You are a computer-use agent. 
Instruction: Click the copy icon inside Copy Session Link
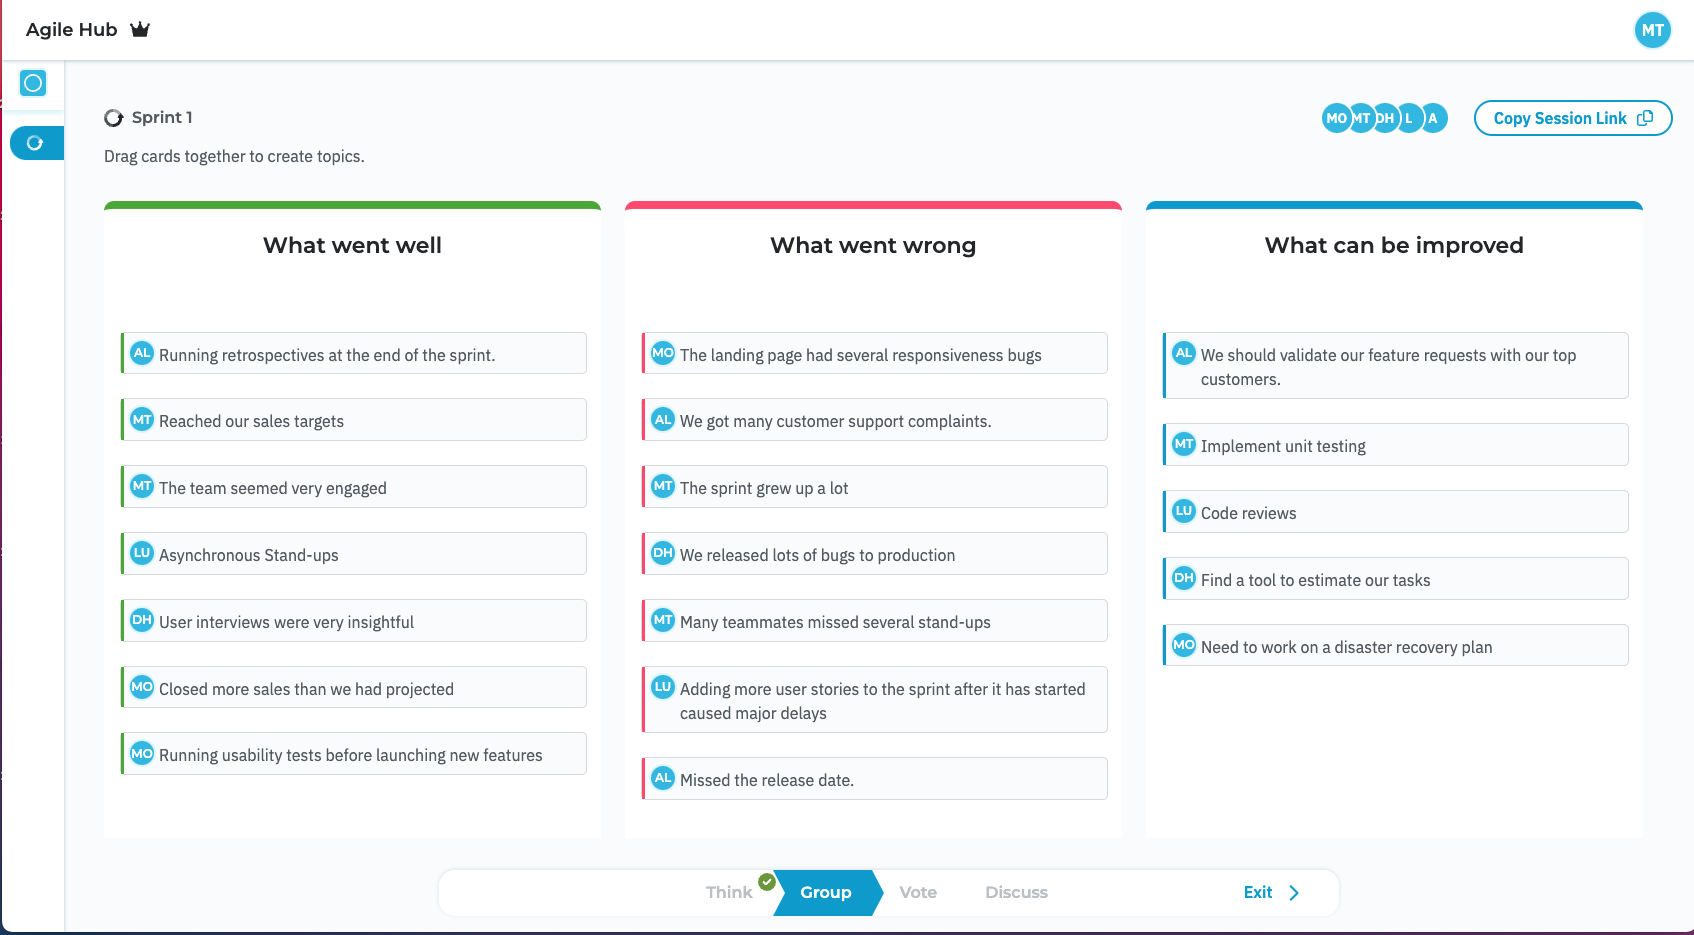[1646, 118]
